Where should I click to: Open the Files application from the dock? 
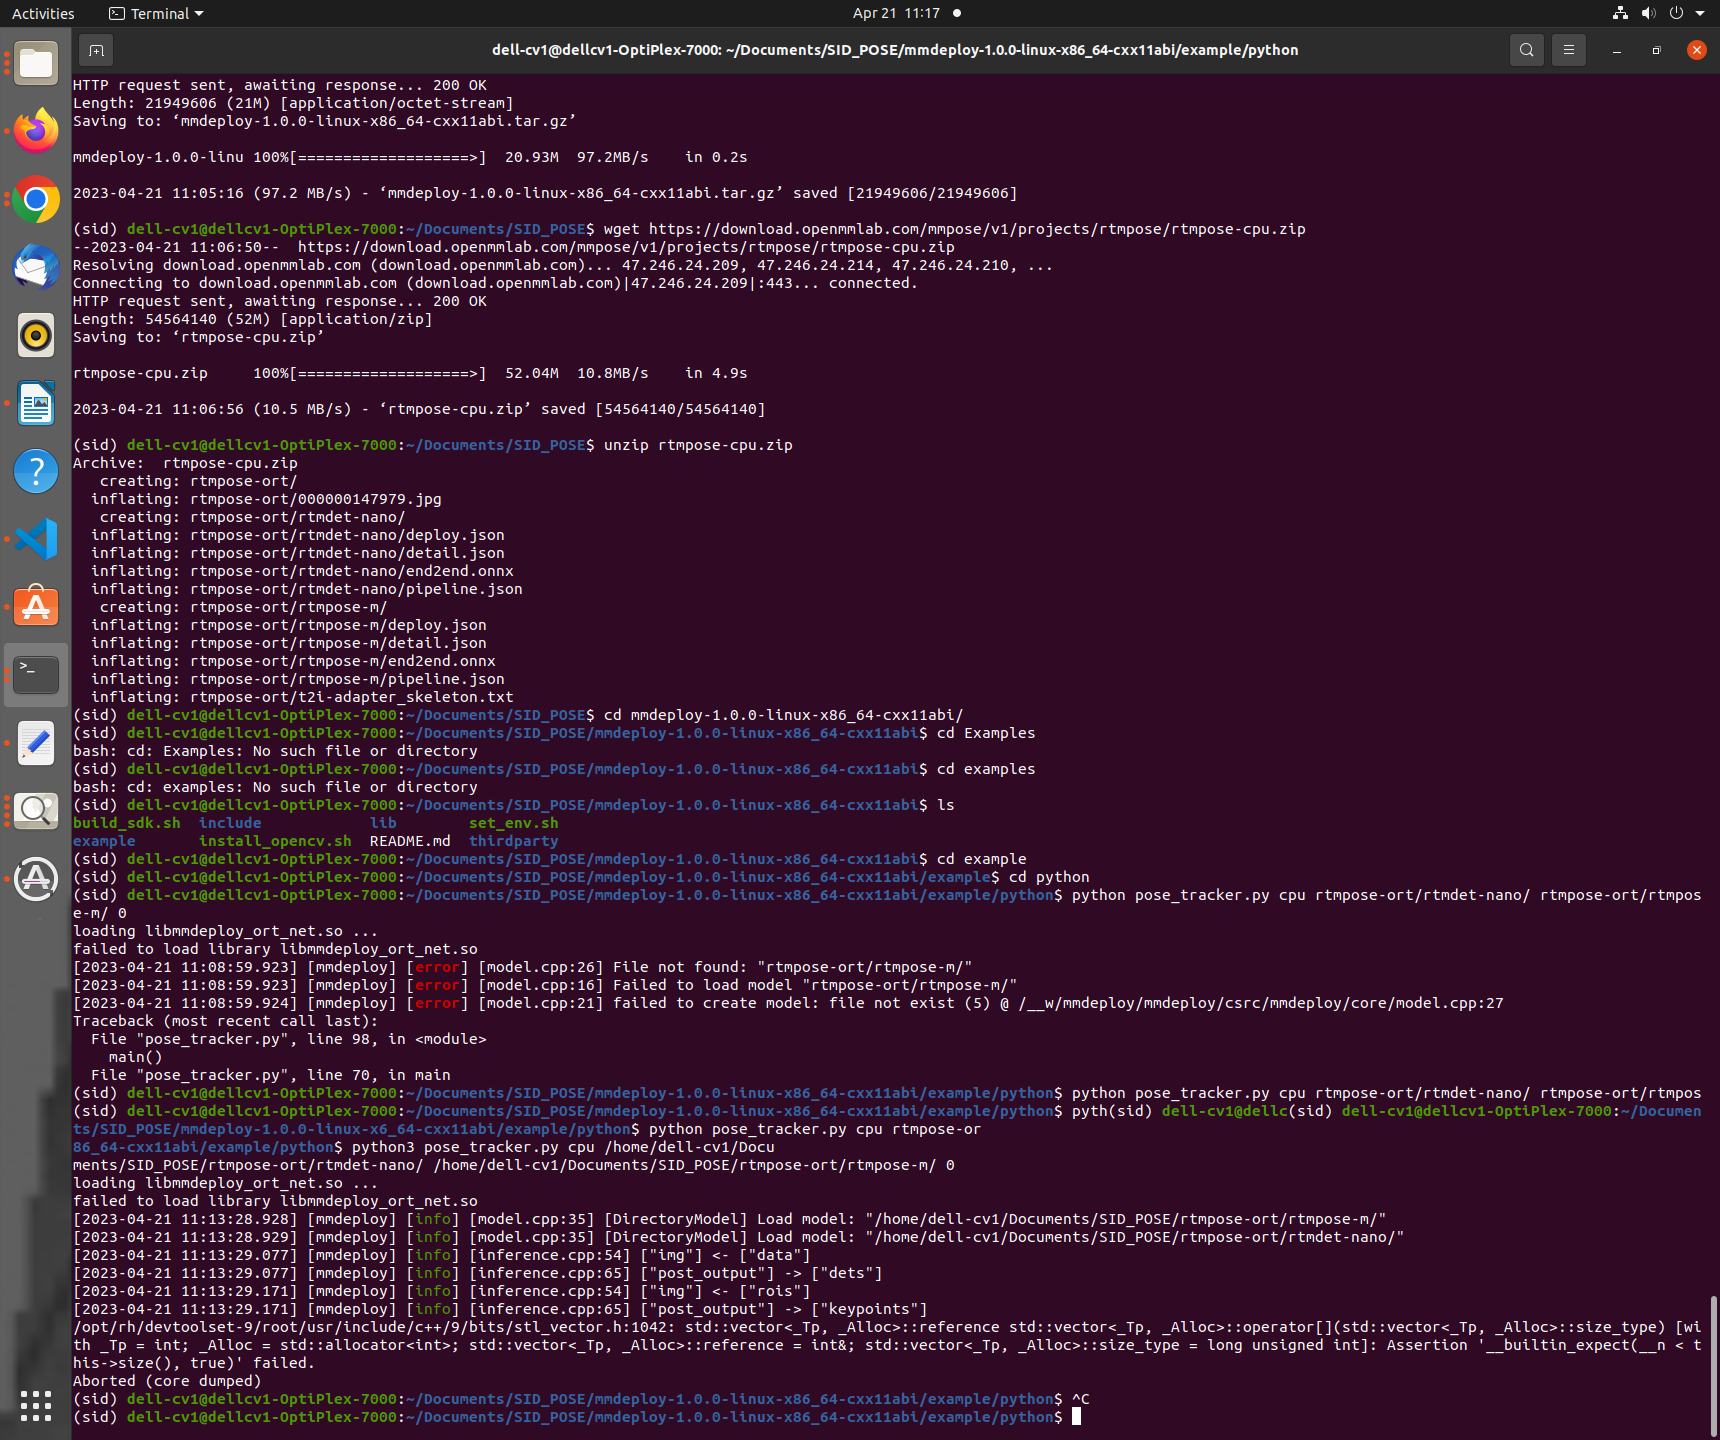click(36, 63)
